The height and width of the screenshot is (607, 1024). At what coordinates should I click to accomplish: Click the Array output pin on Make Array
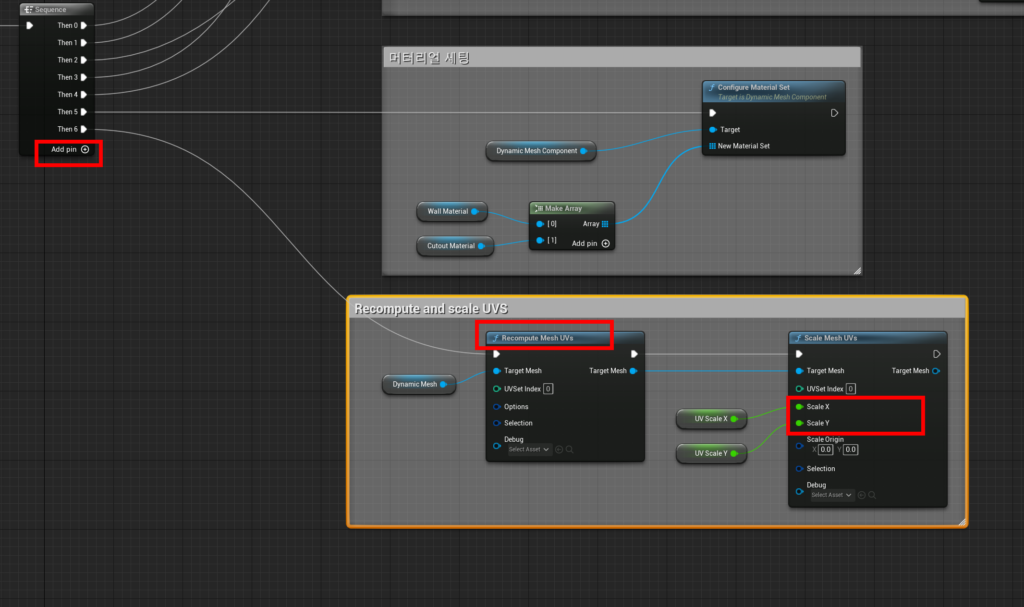pyautogui.click(x=605, y=224)
